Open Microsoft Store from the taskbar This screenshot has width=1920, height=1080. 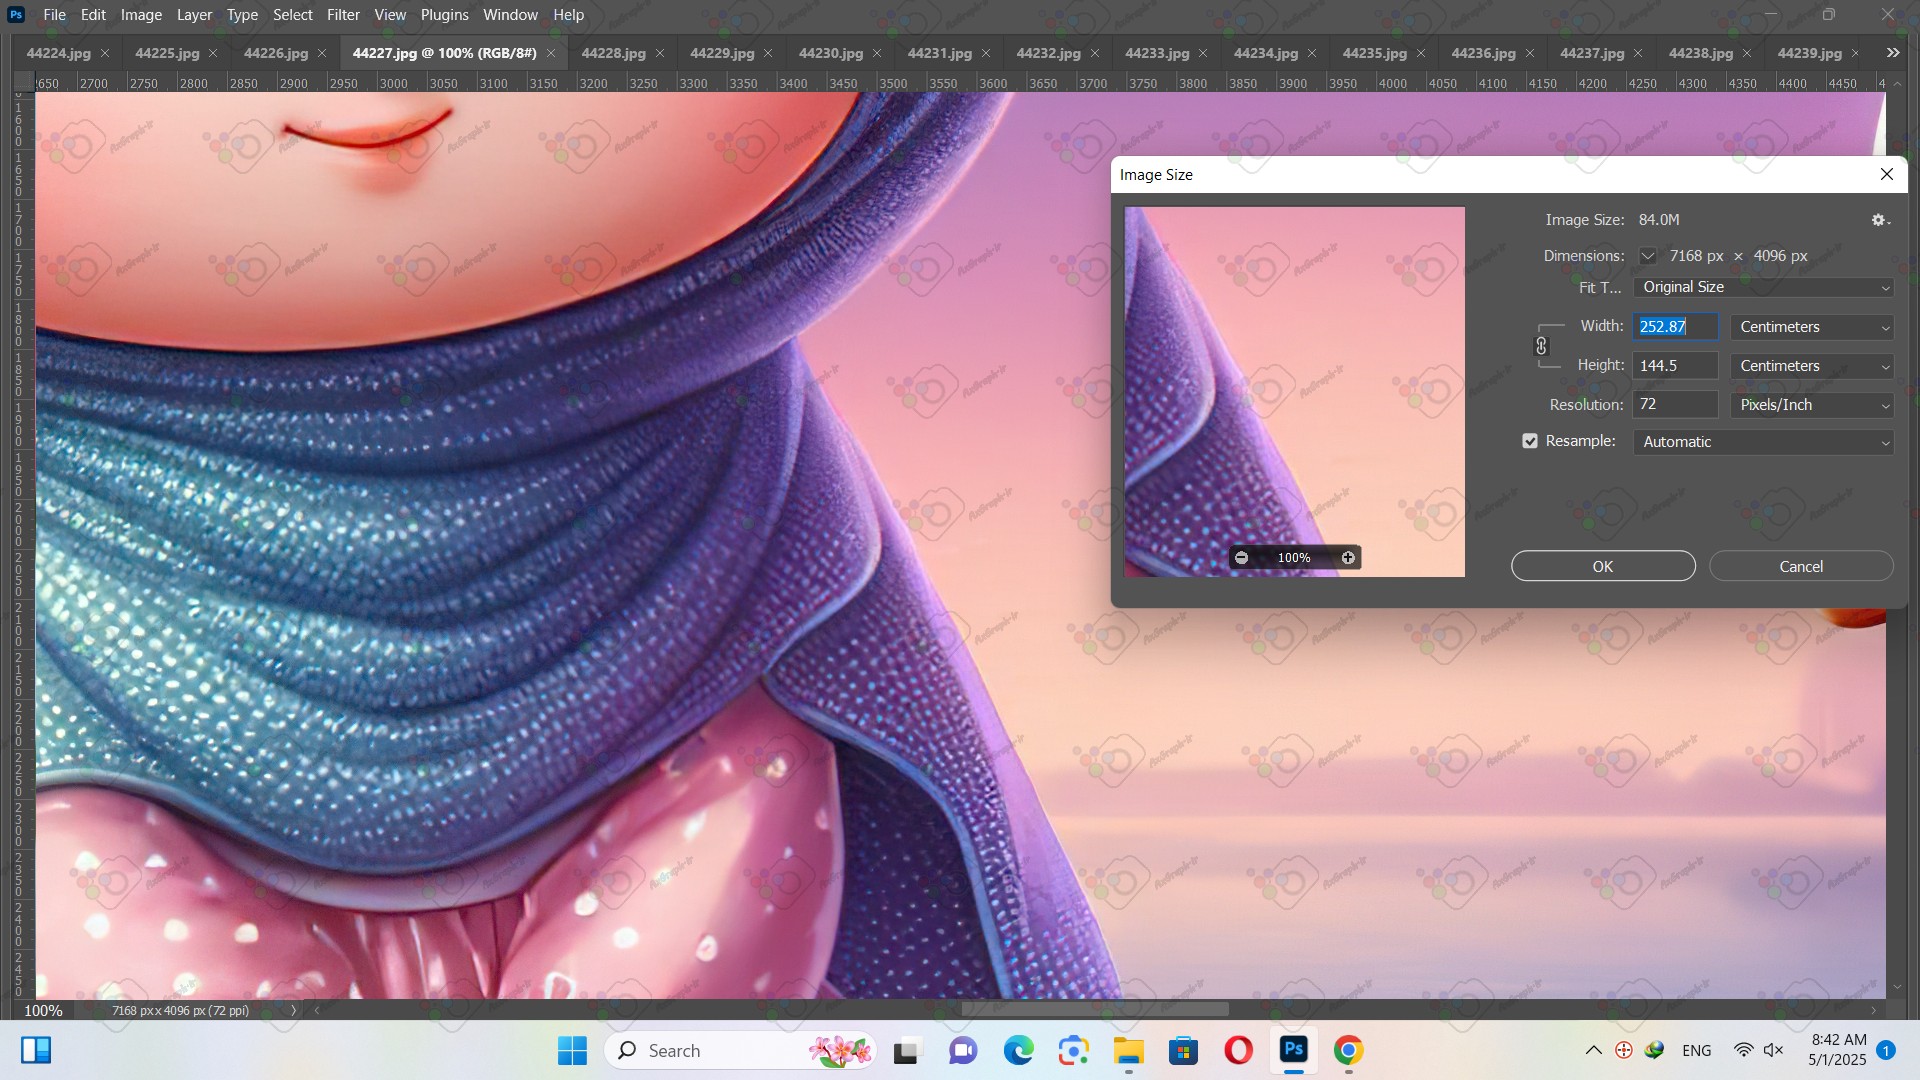pos(1183,1050)
